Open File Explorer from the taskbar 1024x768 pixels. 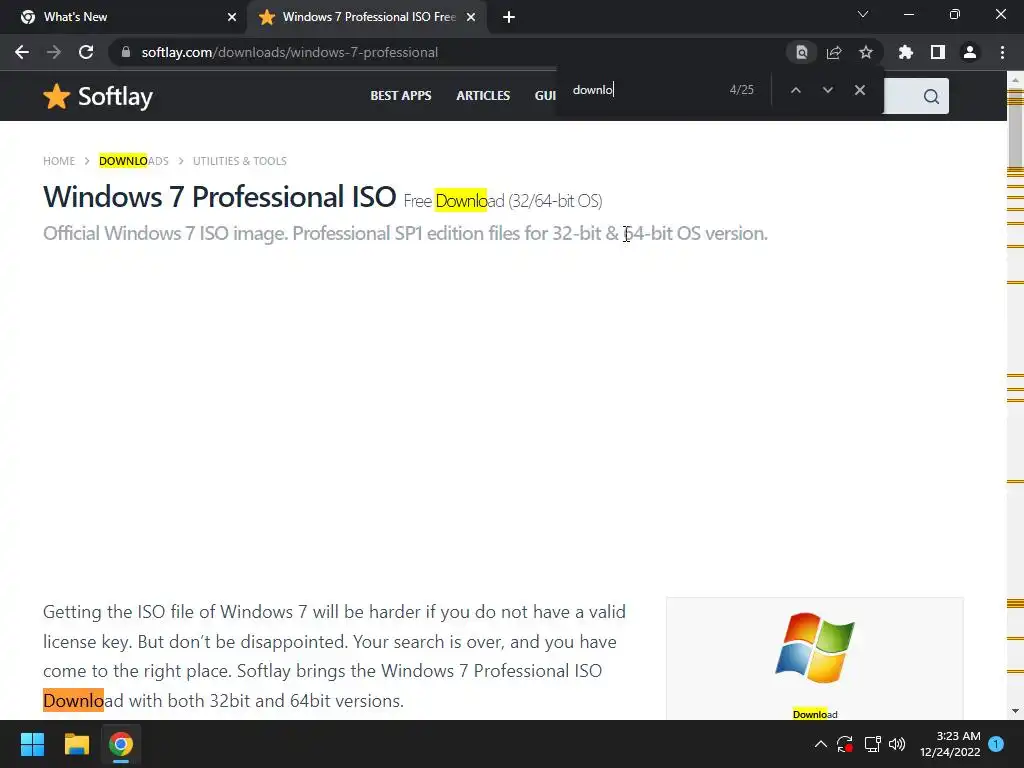pyautogui.click(x=76, y=744)
